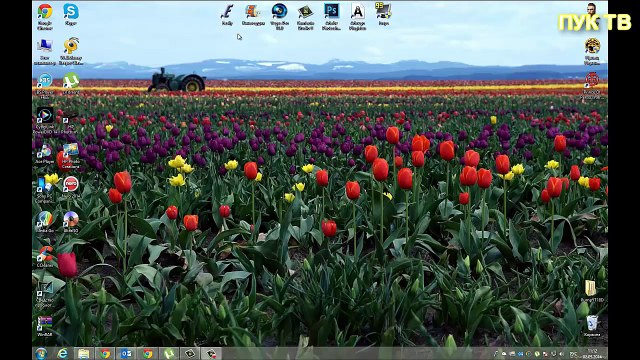This screenshot has height=360, width=640.
Task: Launch Vegas Pro from the desktop
Action: point(280,16)
